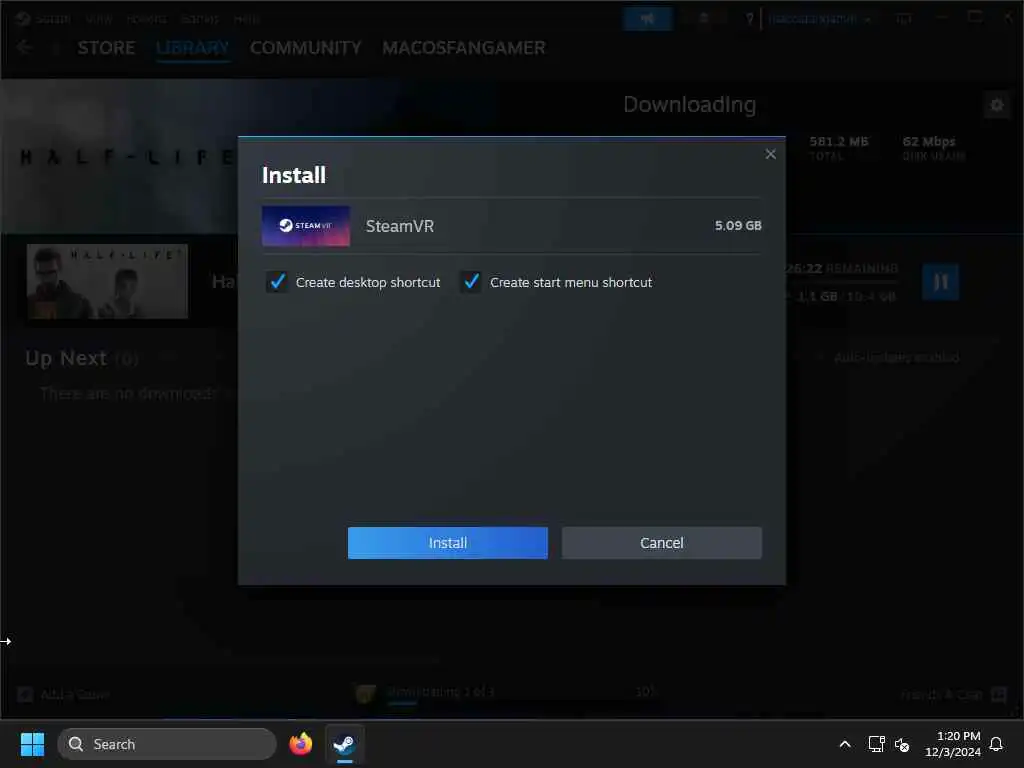Click the announcements megaphone button
Image resolution: width=1024 pixels, height=768 pixels.
click(647, 19)
